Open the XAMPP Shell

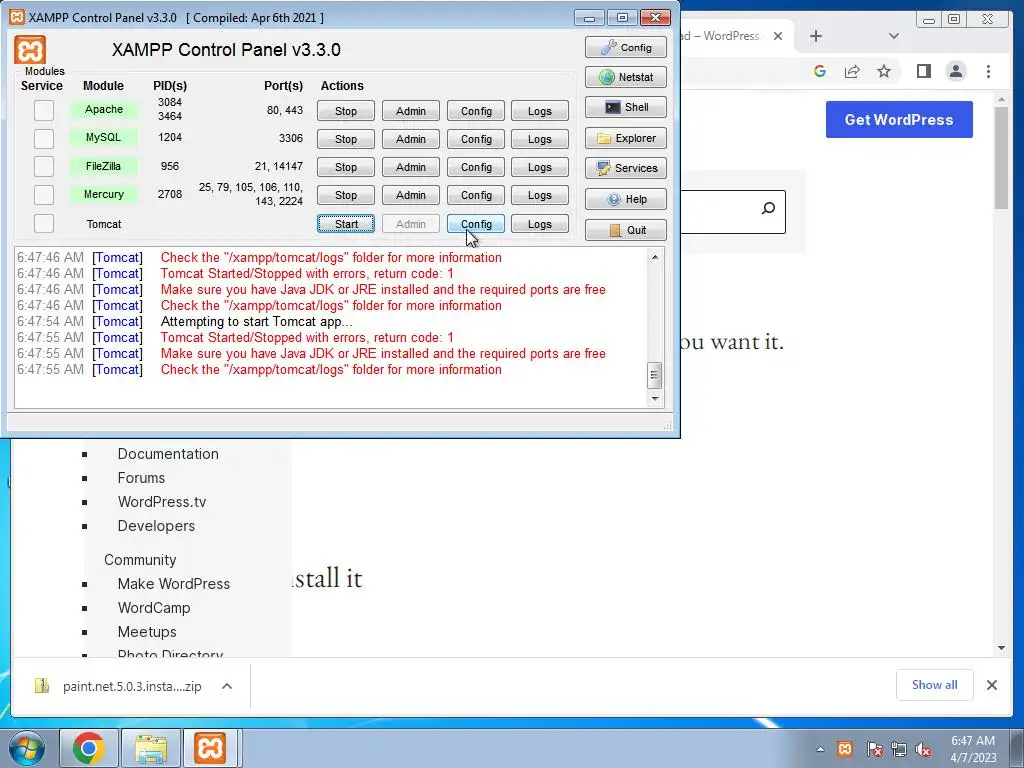[626, 107]
